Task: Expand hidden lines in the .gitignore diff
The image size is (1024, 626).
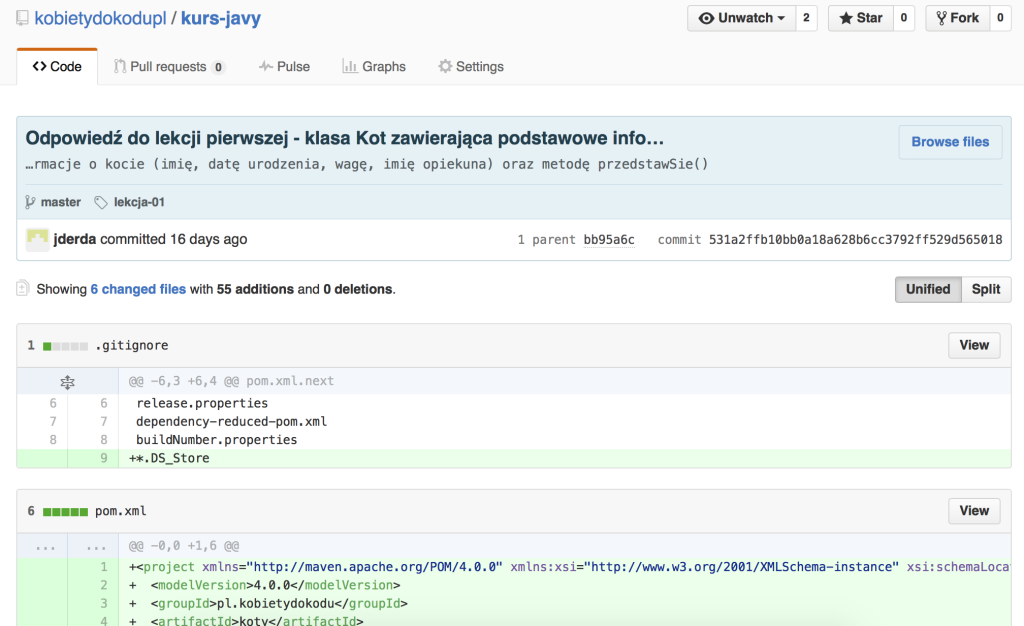Action: (67, 381)
